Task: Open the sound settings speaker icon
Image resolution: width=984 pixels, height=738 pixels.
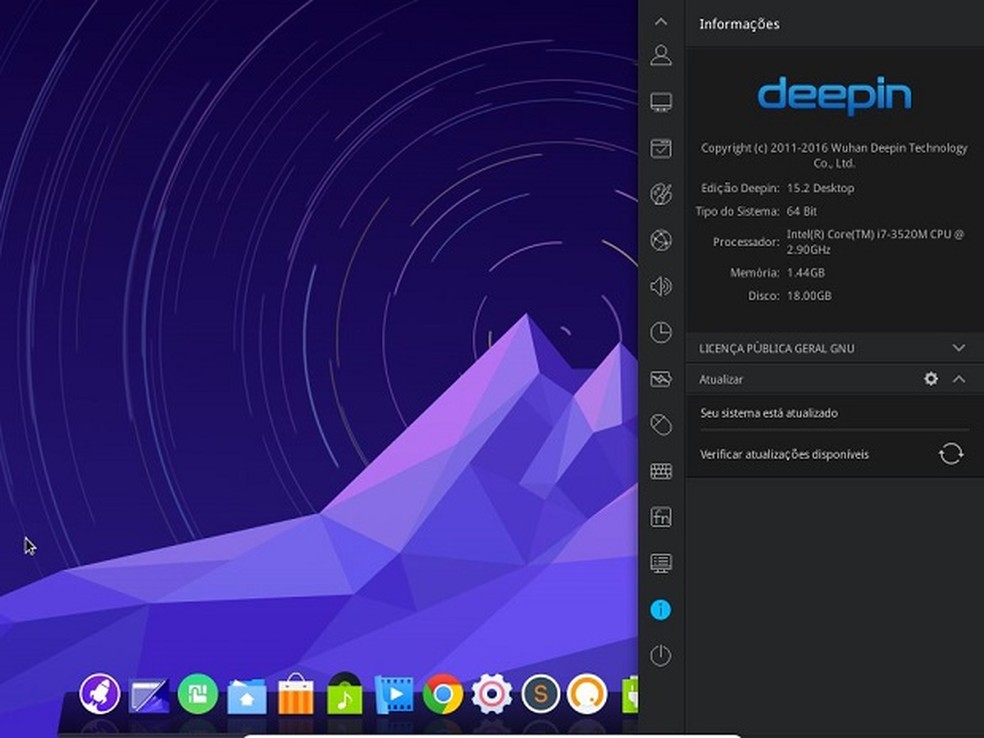Action: 661,287
